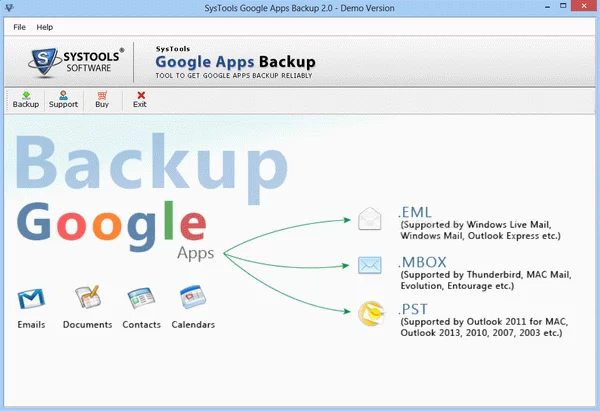Viewport: 600px width, 411px height.
Task: Select the Documents icon
Action: pos(88,297)
